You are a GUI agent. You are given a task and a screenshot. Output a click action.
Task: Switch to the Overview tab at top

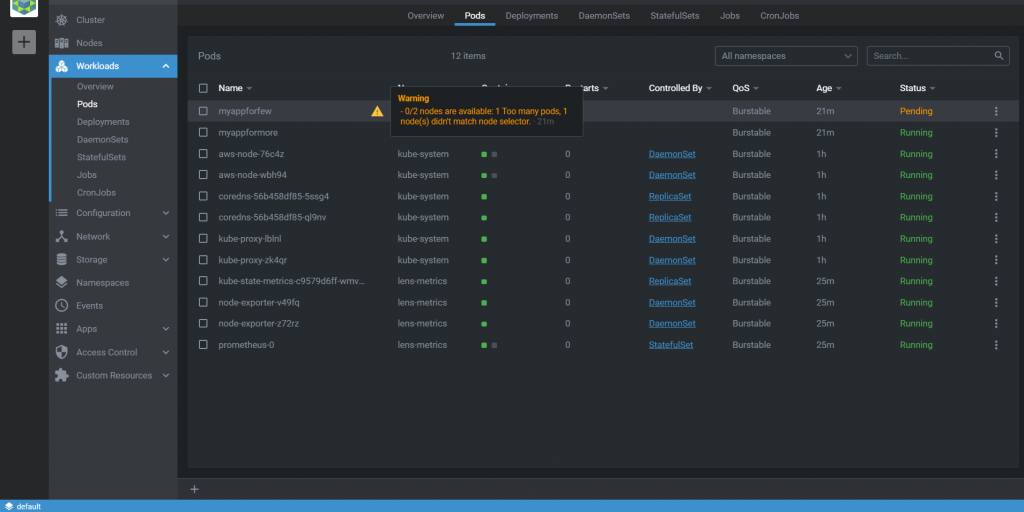click(x=426, y=16)
